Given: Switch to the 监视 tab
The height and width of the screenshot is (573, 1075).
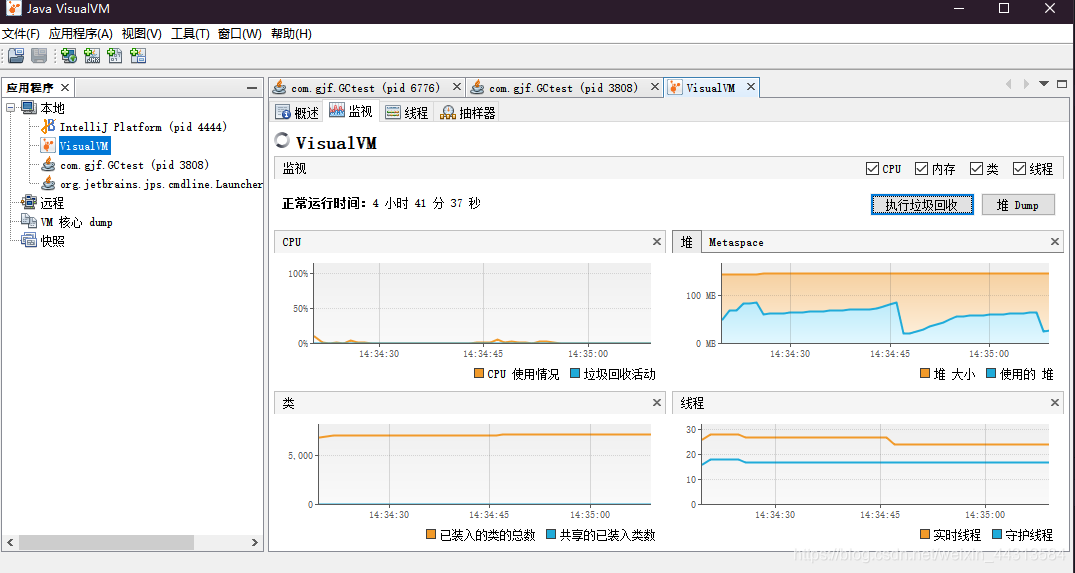Looking at the screenshot, I should [x=351, y=112].
